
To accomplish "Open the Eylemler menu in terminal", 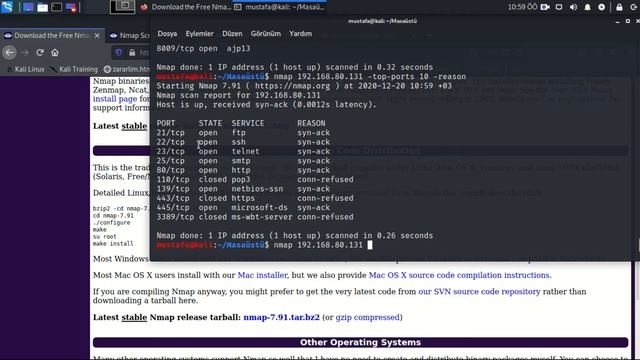I will click(199, 33).
